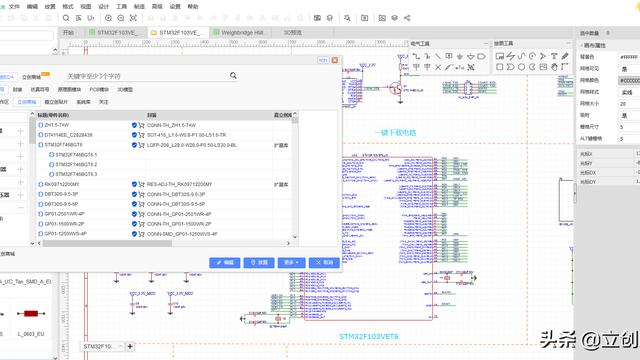Click the 背景色 #FFFFFF color field
640x360 pixels.
(629, 57)
